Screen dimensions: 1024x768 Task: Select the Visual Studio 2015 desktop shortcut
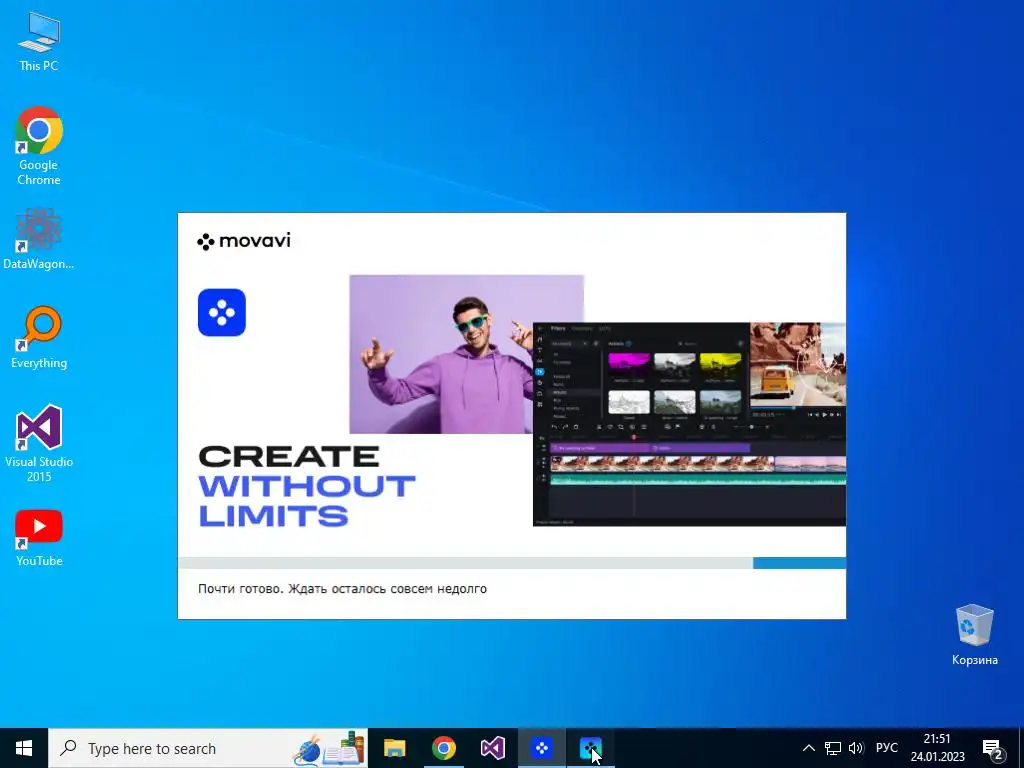coord(39,443)
